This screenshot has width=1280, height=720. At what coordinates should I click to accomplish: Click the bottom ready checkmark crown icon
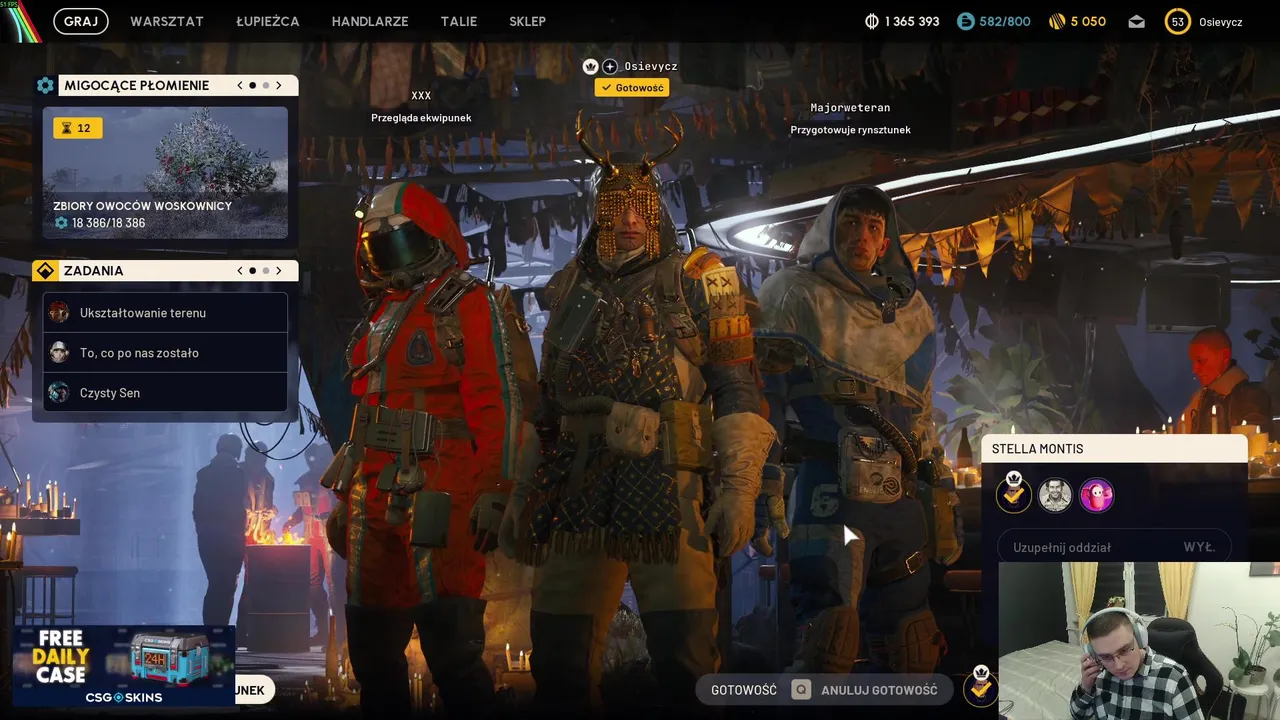(981, 686)
